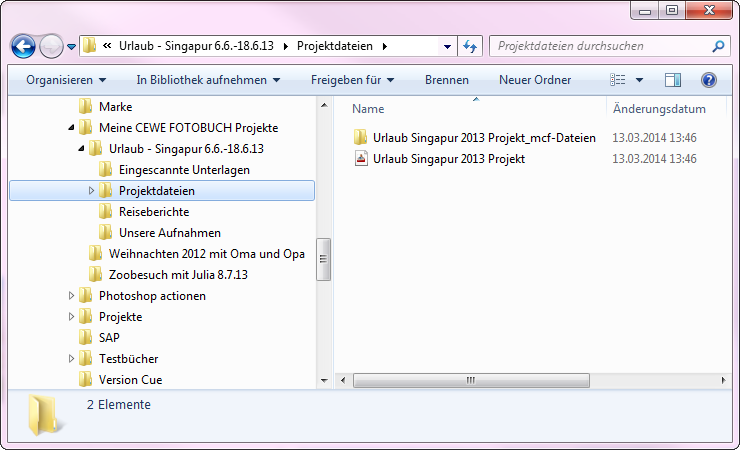Click the horizontal scrollbar left arrow
This screenshot has height=450, width=740.
point(343,380)
